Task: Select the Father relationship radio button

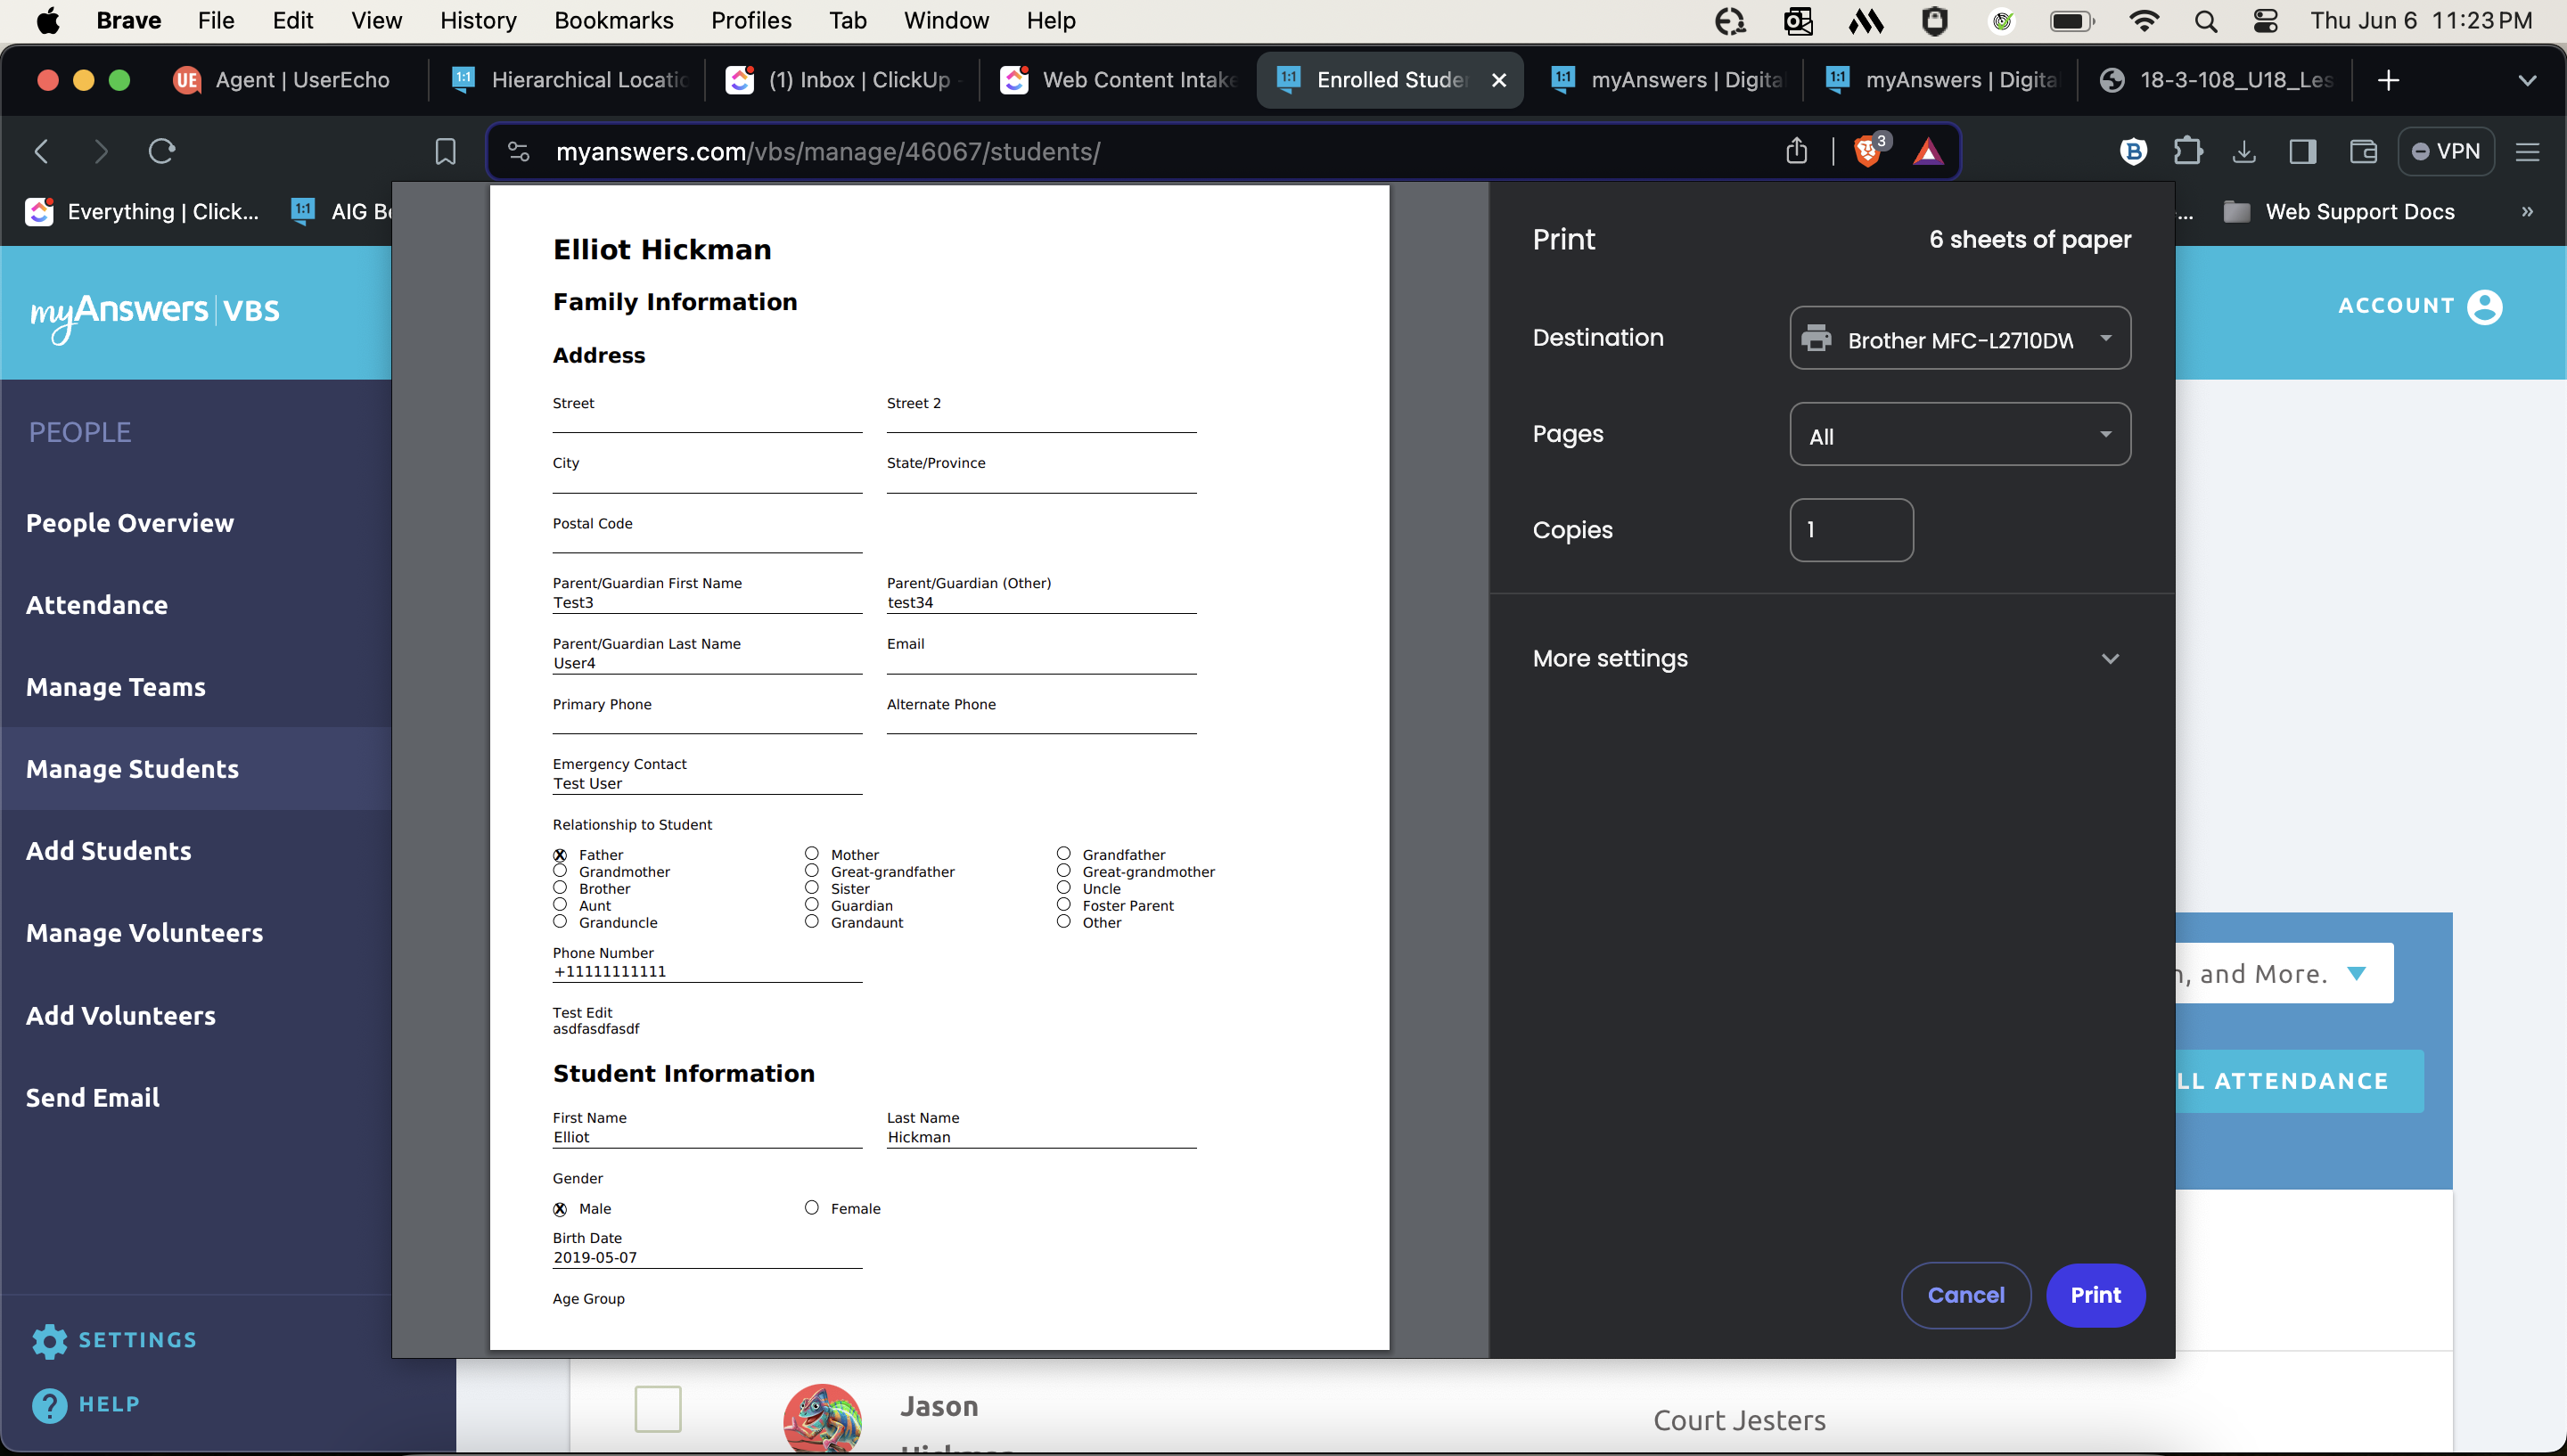Action: (x=560, y=854)
